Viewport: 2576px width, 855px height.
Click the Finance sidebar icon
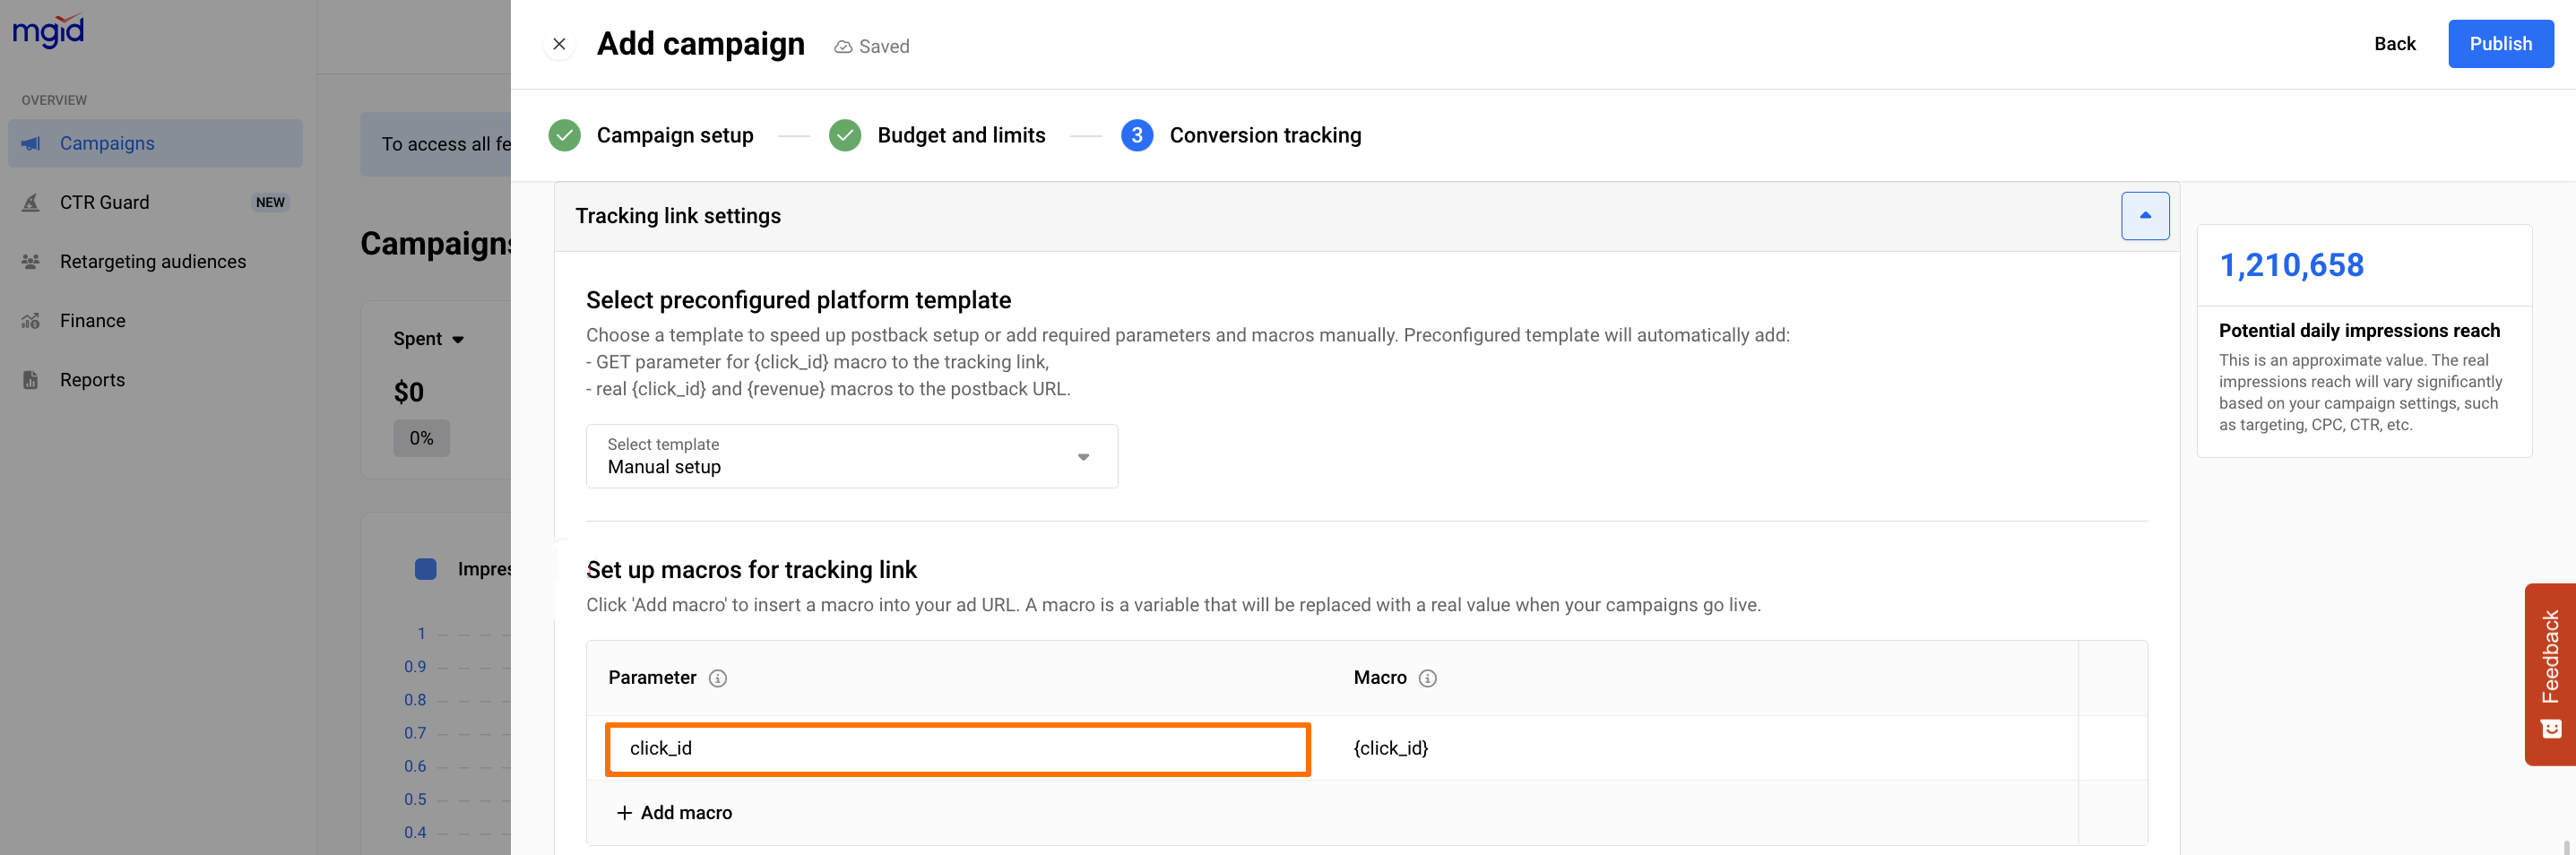[x=31, y=321]
